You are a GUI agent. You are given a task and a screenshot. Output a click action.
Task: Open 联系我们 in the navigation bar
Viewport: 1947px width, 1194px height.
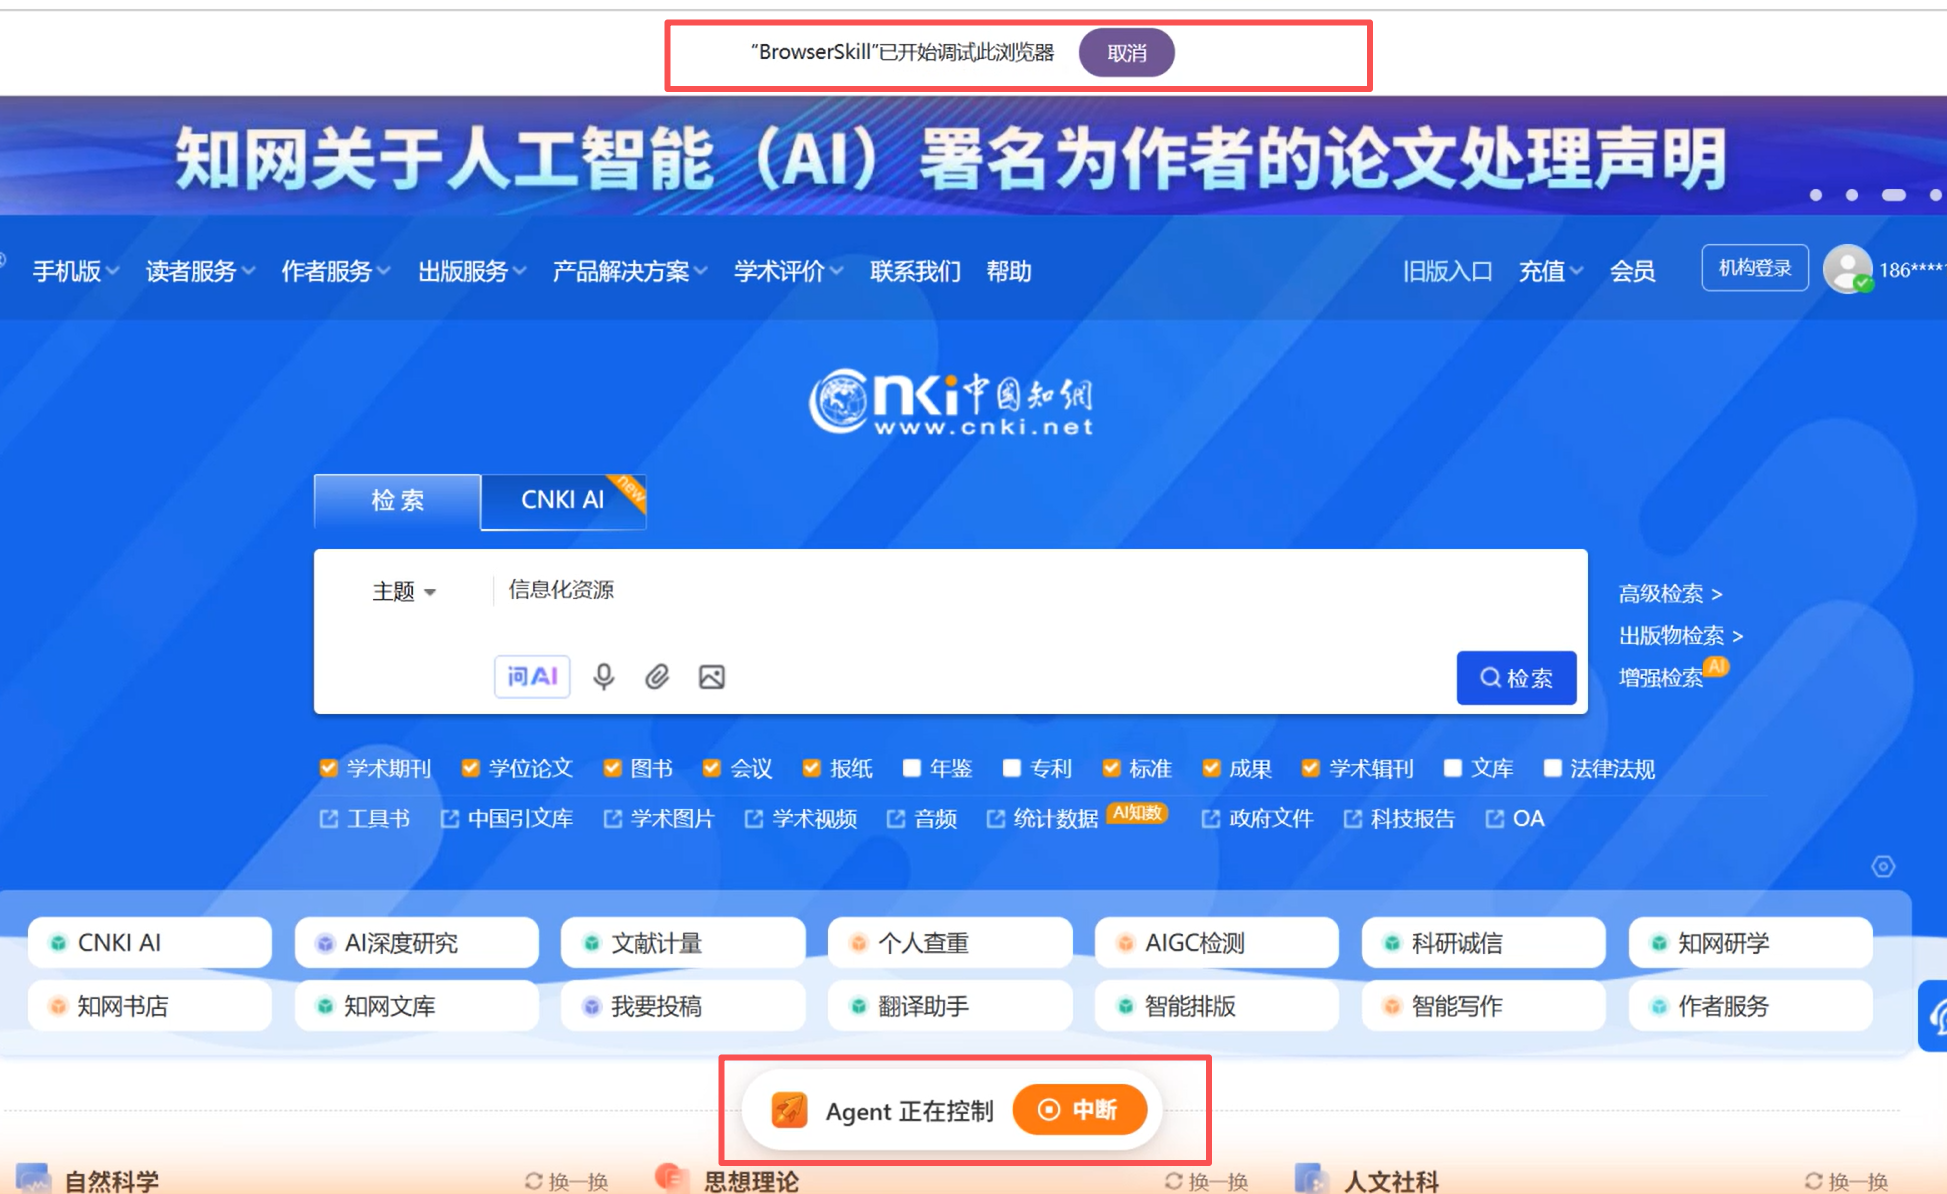[915, 271]
